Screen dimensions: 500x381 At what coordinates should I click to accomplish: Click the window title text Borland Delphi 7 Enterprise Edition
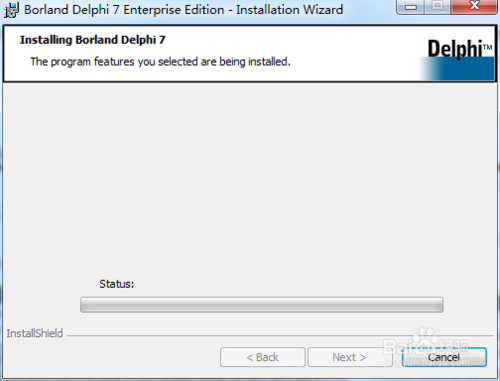click(x=124, y=10)
